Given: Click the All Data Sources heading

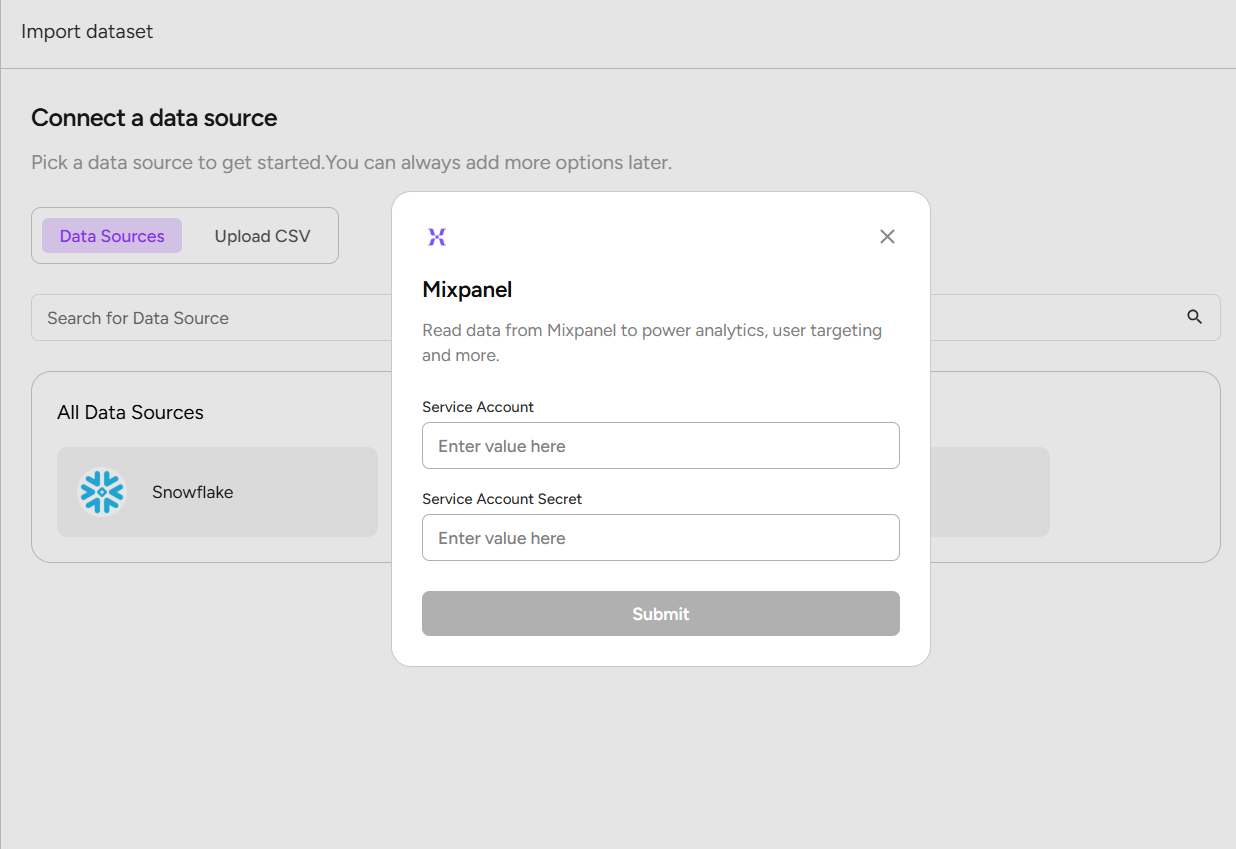Looking at the screenshot, I should pyautogui.click(x=130, y=413).
